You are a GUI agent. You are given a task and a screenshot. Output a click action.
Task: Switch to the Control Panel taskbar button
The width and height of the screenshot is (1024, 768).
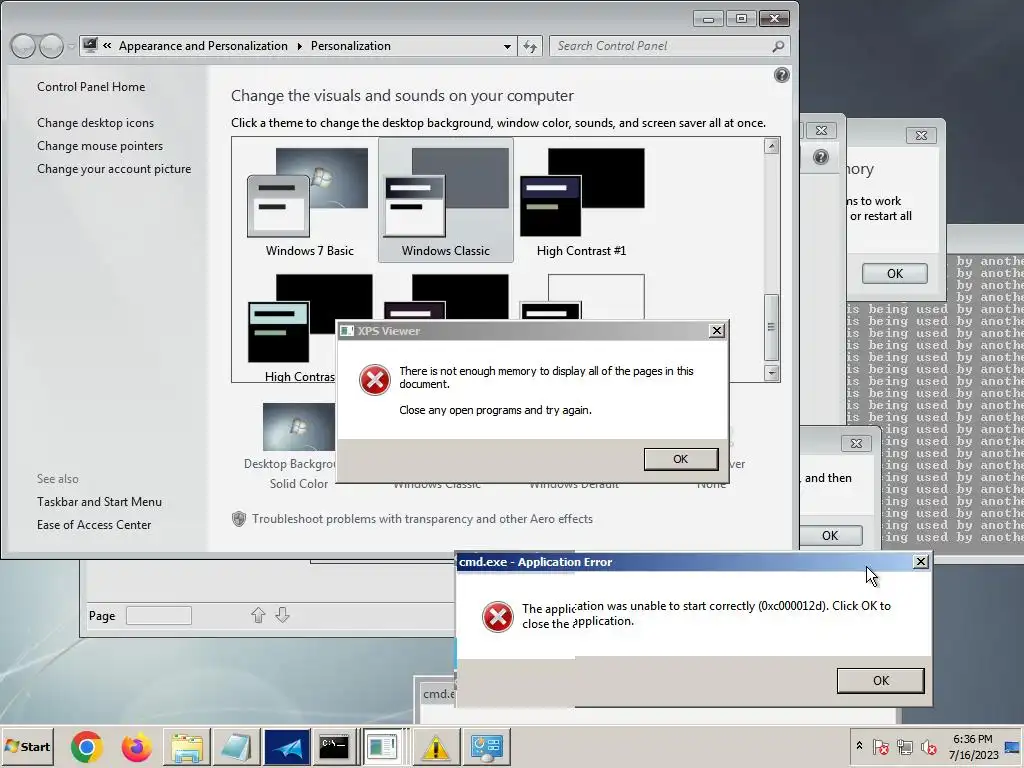point(487,747)
